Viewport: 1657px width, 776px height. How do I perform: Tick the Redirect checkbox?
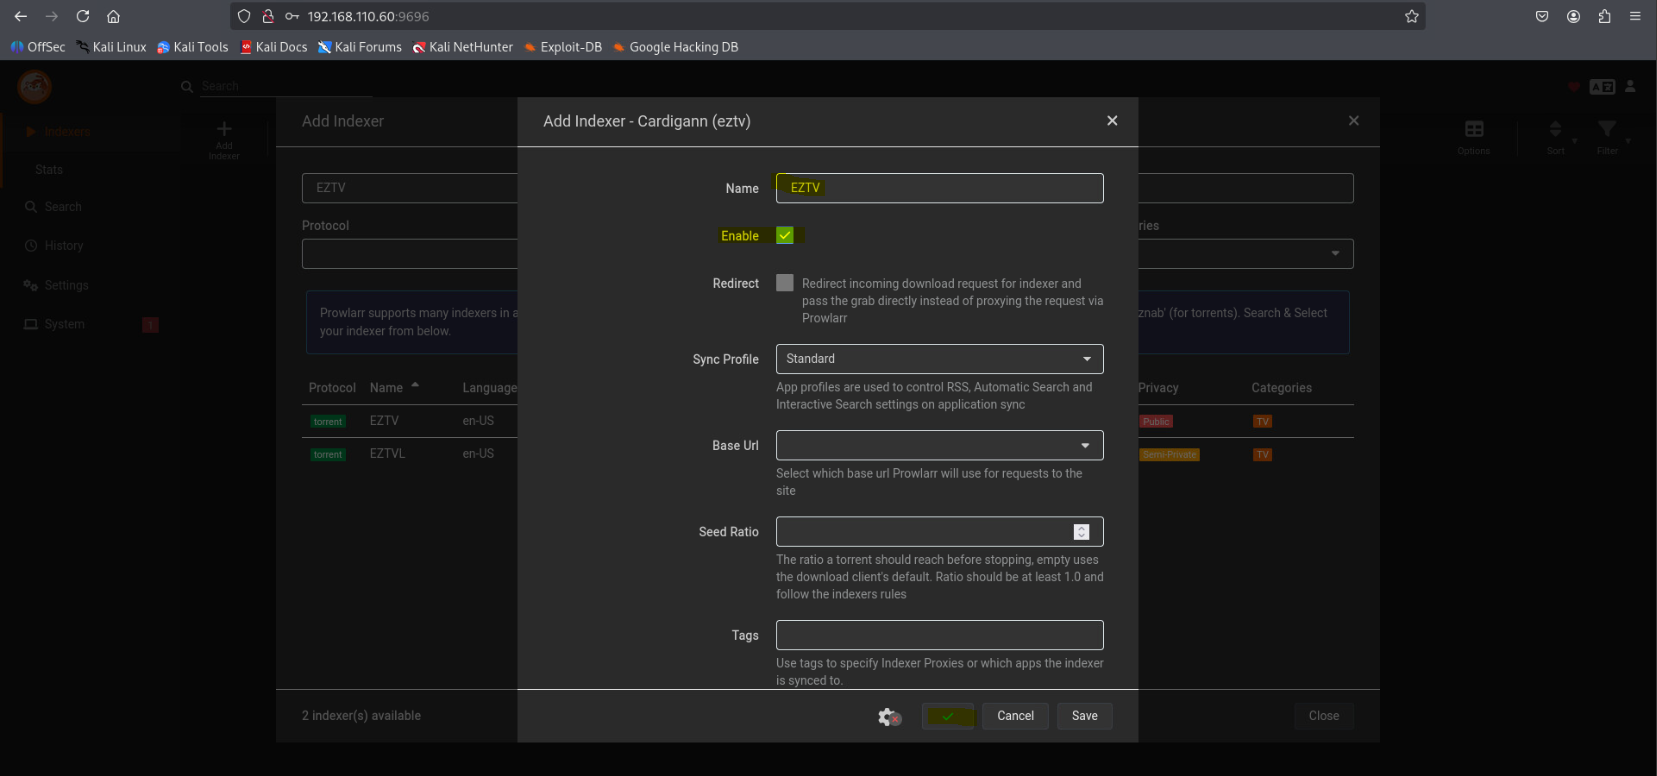[785, 283]
